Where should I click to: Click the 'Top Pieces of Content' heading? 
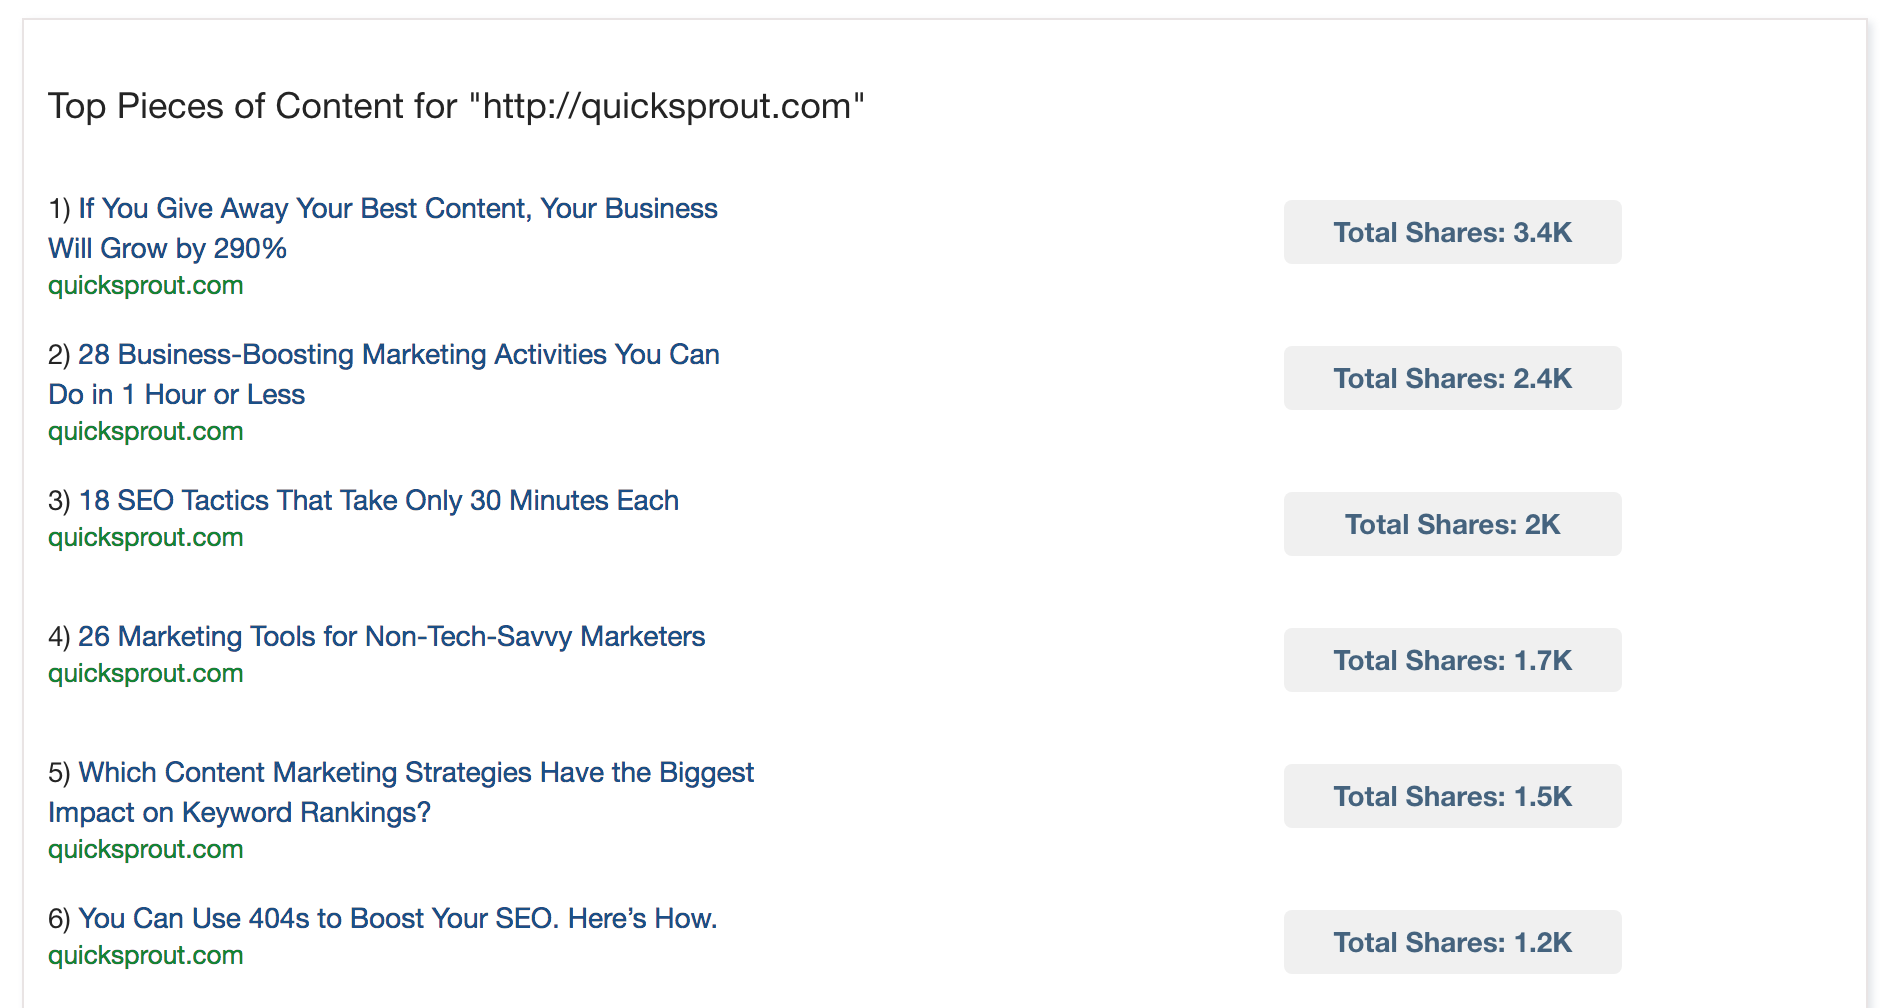pos(456,106)
